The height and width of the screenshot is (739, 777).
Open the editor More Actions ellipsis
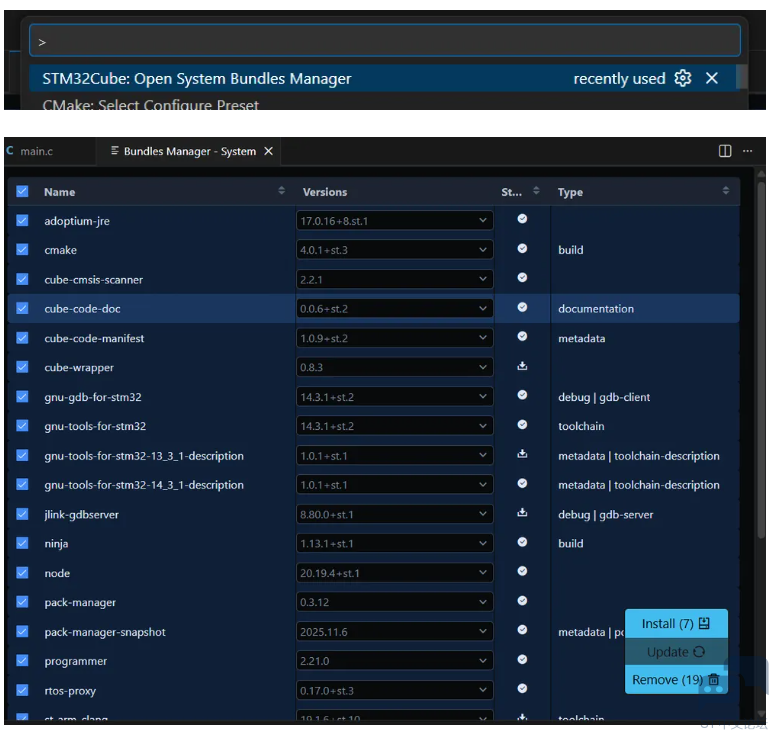tap(747, 151)
